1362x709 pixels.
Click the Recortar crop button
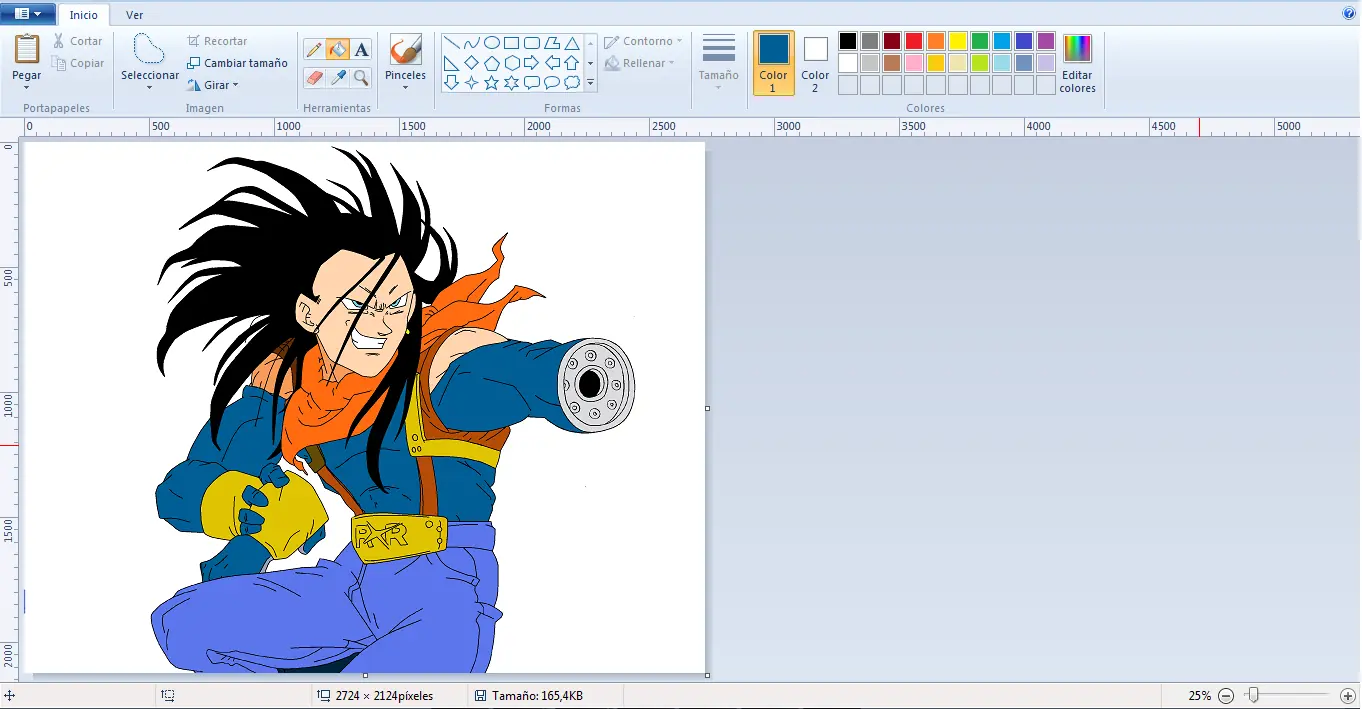(217, 41)
